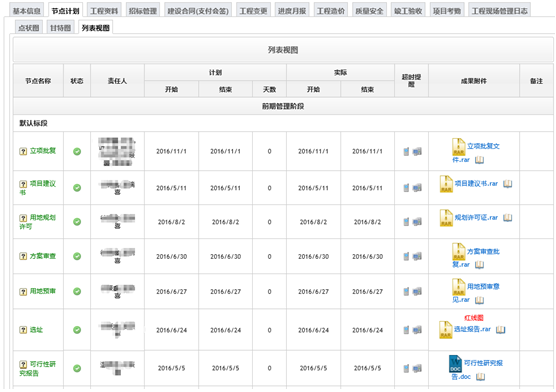The image size is (556, 392).
Task: Switch to the 进度月报 tab
Action: coord(292,11)
